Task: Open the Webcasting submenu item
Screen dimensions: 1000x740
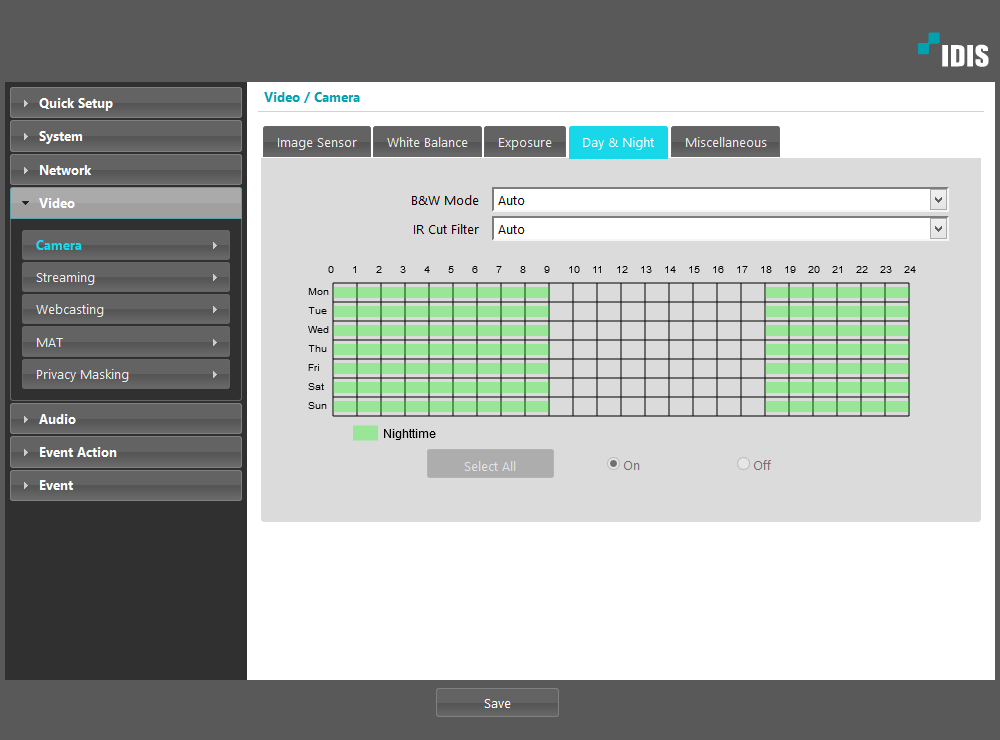Action: pyautogui.click(x=125, y=309)
